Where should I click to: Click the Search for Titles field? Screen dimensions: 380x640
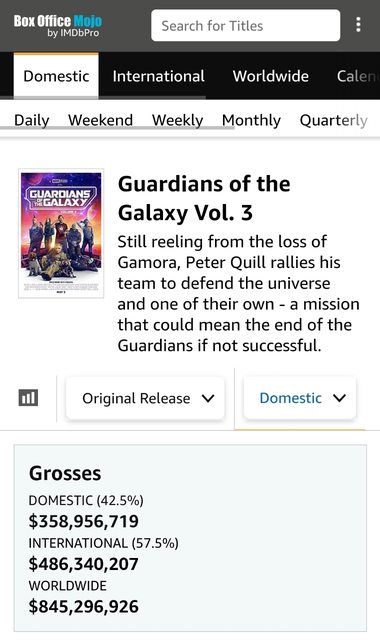click(245, 25)
